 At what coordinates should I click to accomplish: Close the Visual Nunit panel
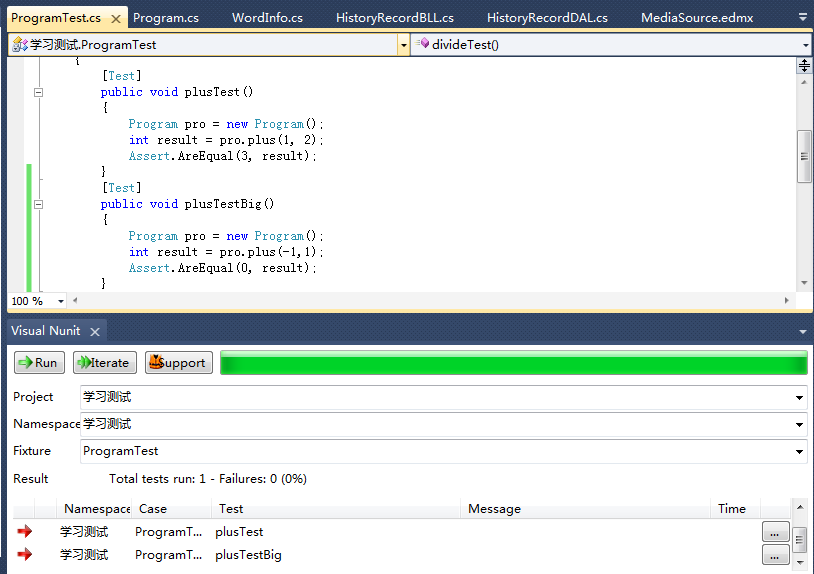94,332
